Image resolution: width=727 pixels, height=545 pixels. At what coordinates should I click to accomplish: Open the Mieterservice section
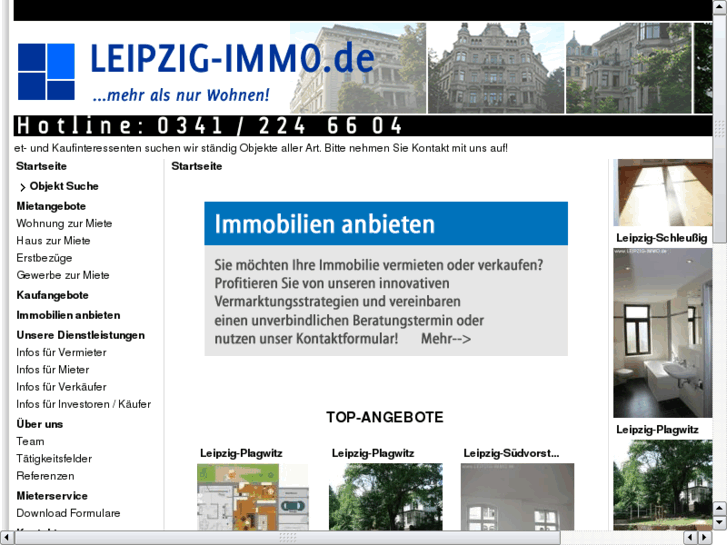52,495
